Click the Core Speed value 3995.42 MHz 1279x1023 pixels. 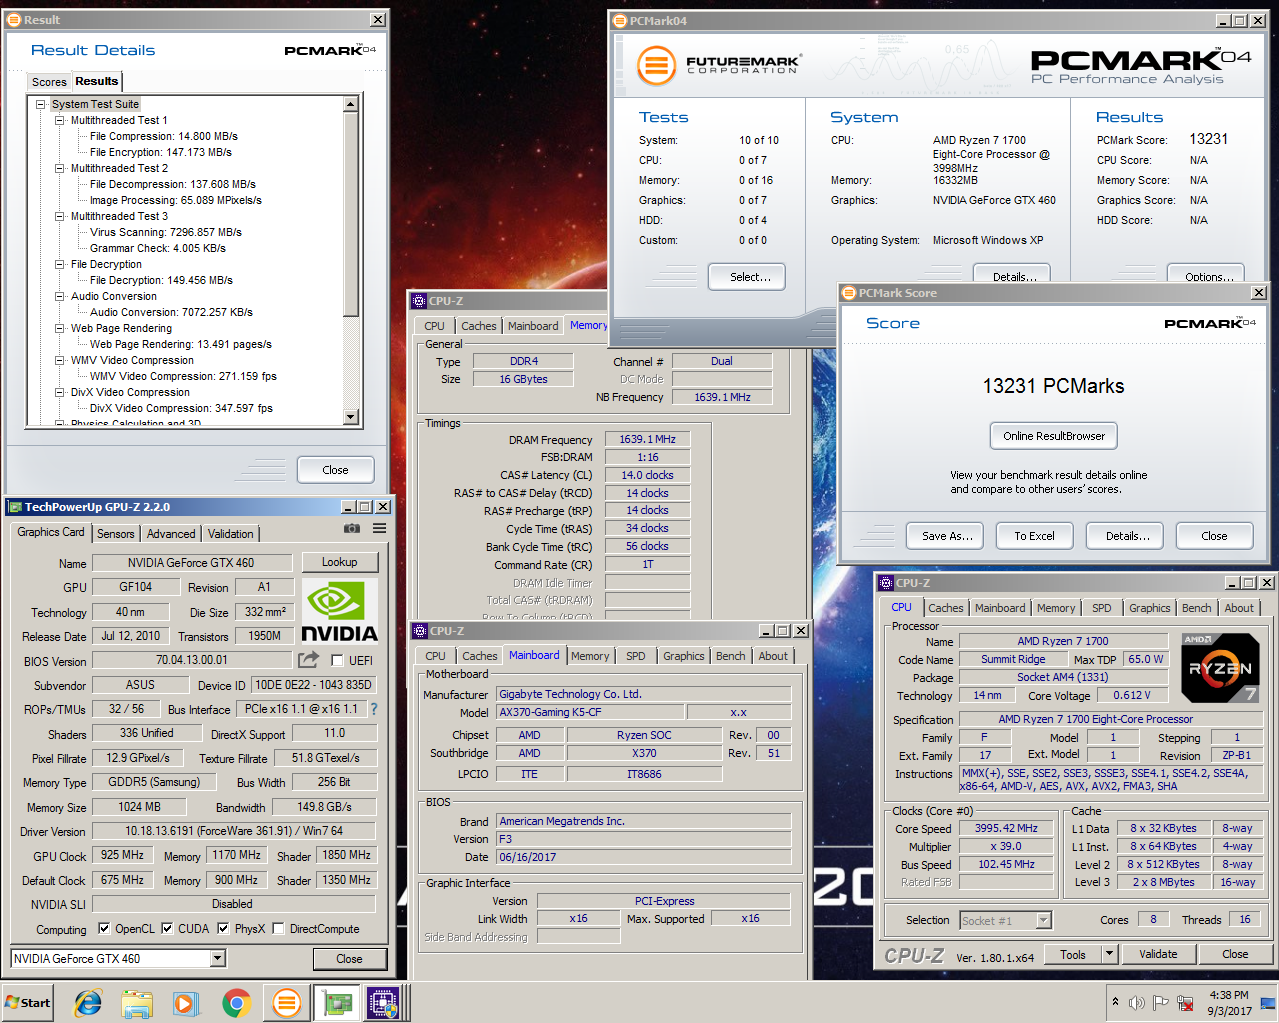click(x=1006, y=828)
